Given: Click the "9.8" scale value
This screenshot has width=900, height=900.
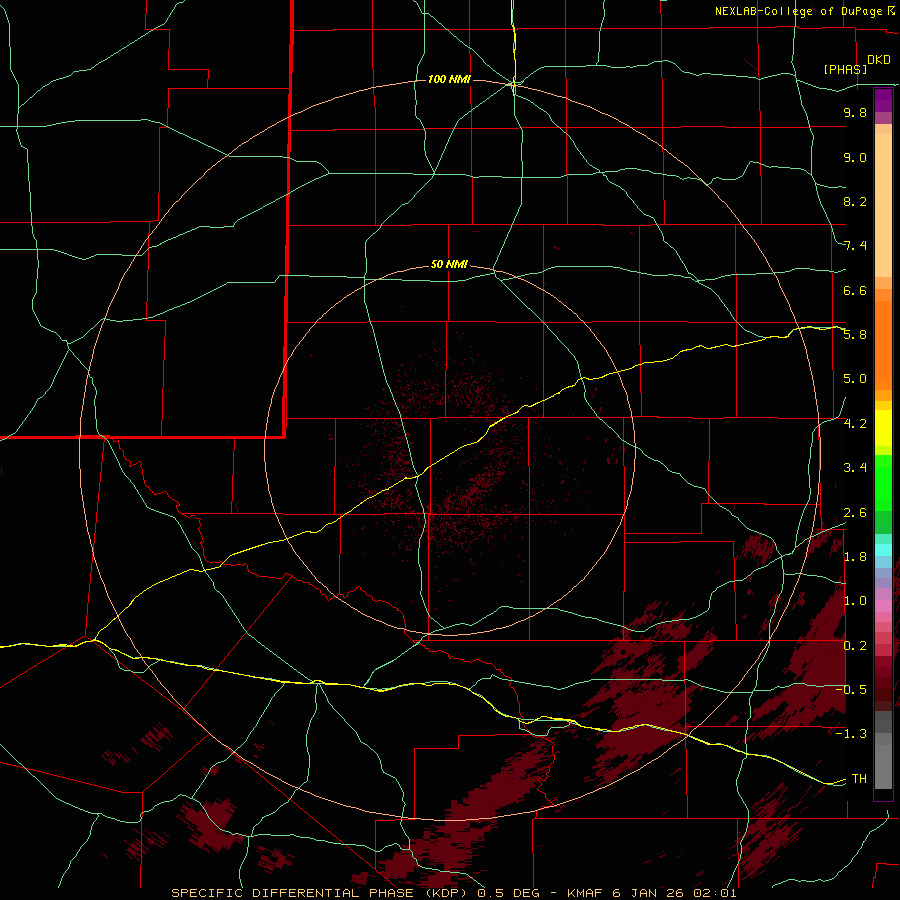Looking at the screenshot, I should pyautogui.click(x=855, y=112).
